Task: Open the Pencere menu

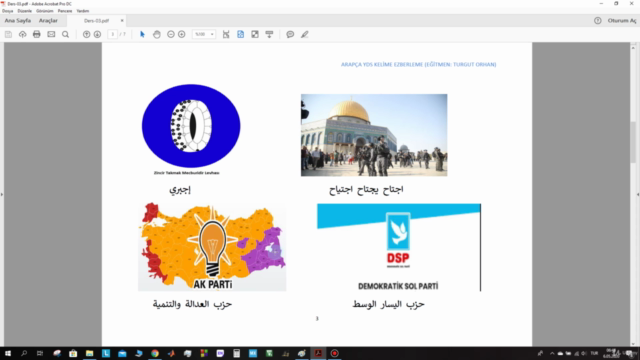Action: 65,11
